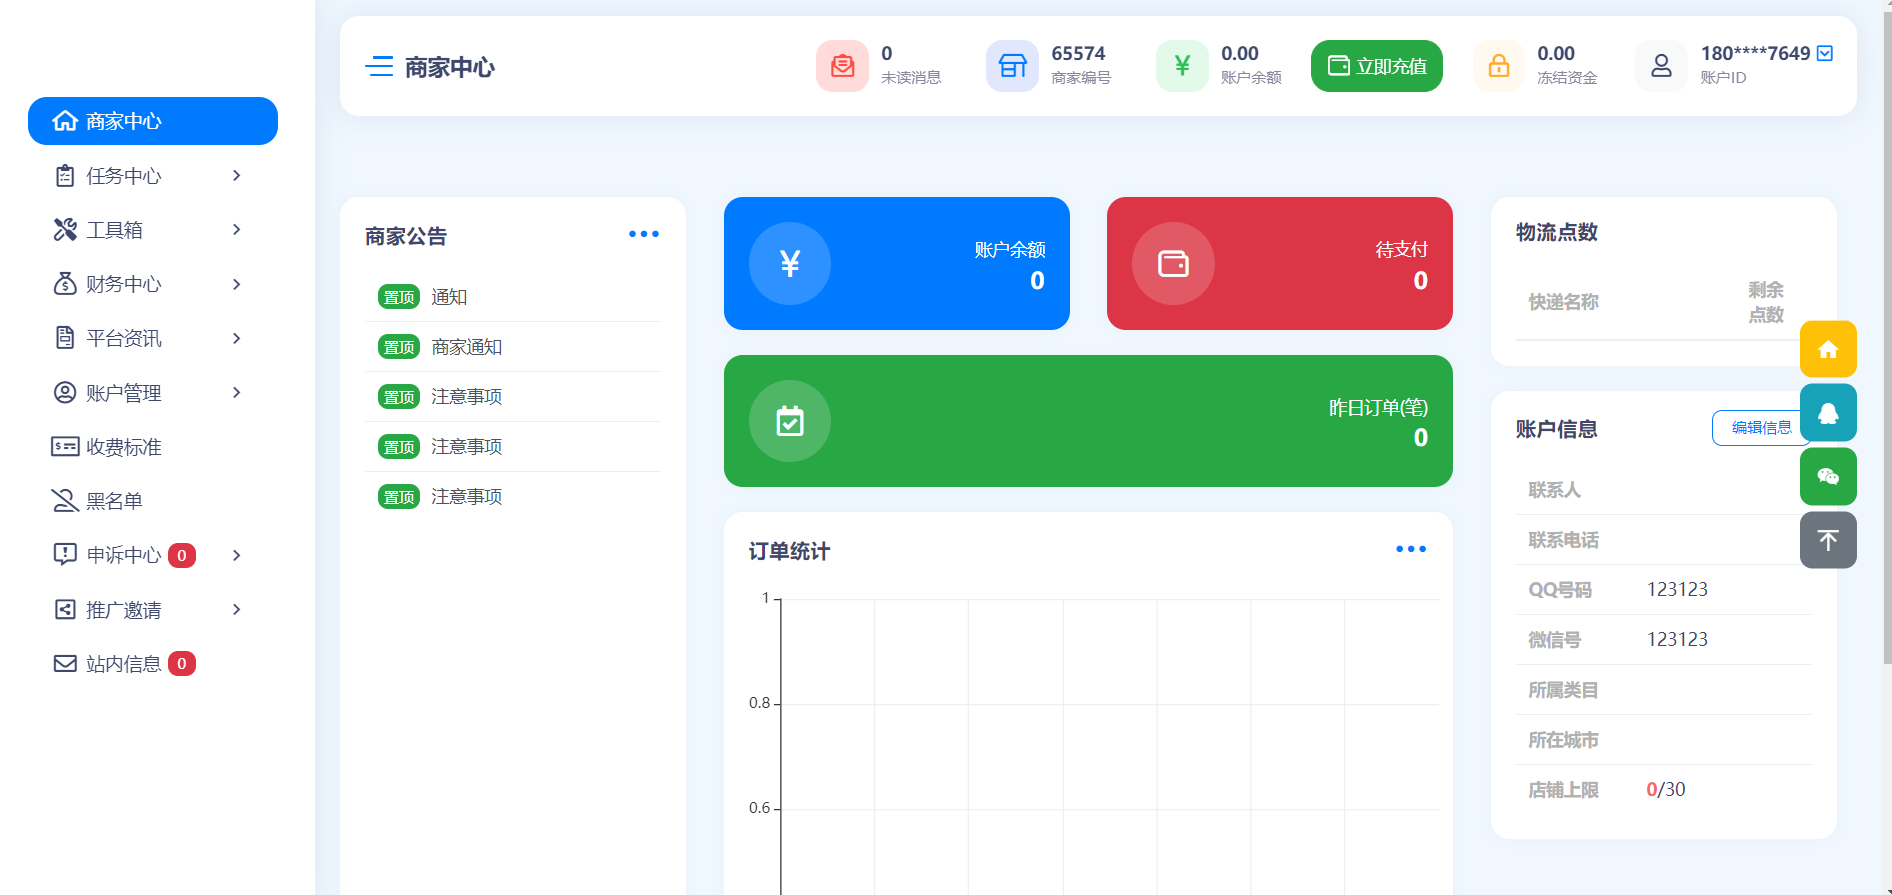Open the 通知 announcement

(449, 297)
